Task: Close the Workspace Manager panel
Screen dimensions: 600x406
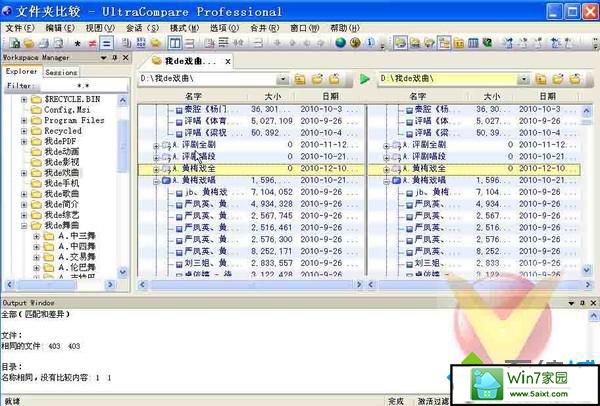Action: (126, 57)
